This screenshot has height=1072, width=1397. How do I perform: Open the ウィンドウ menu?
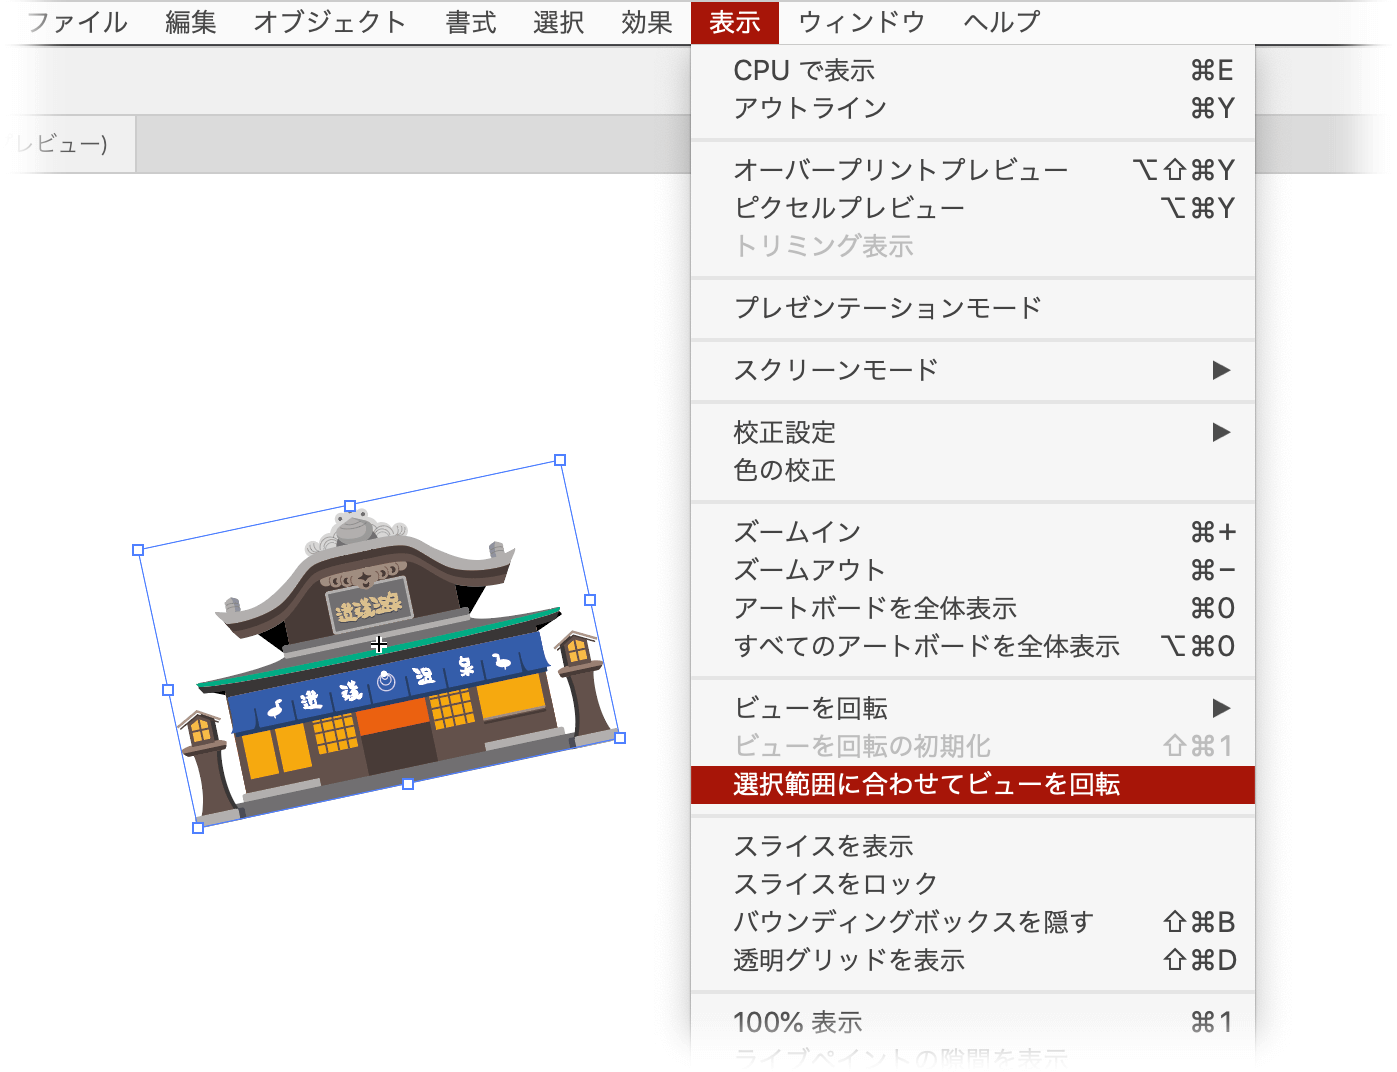(x=862, y=22)
